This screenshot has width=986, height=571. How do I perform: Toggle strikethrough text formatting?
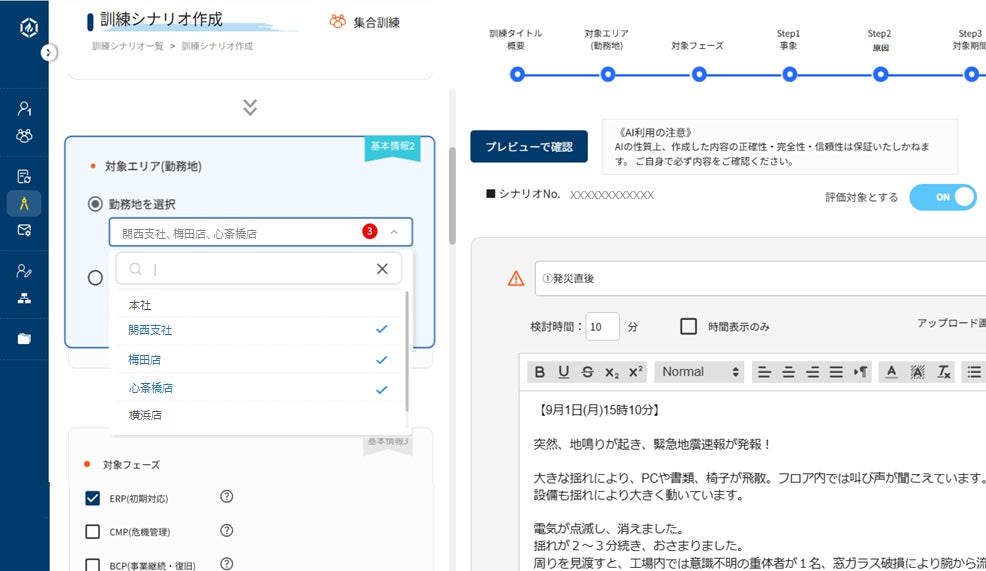coord(587,372)
